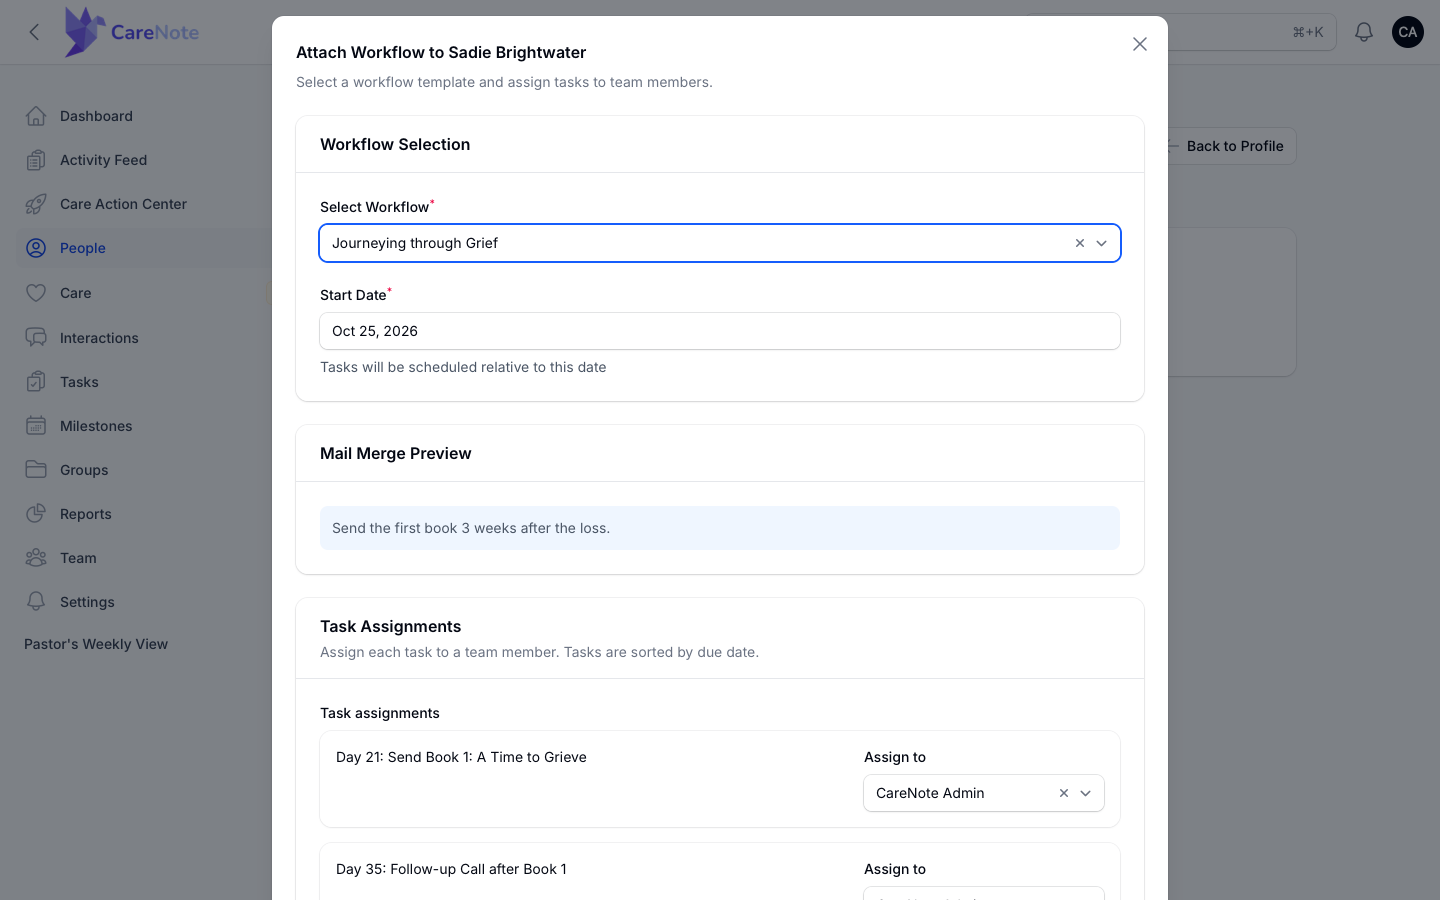
Task: Select Tasks in the sidebar
Action: click(79, 382)
